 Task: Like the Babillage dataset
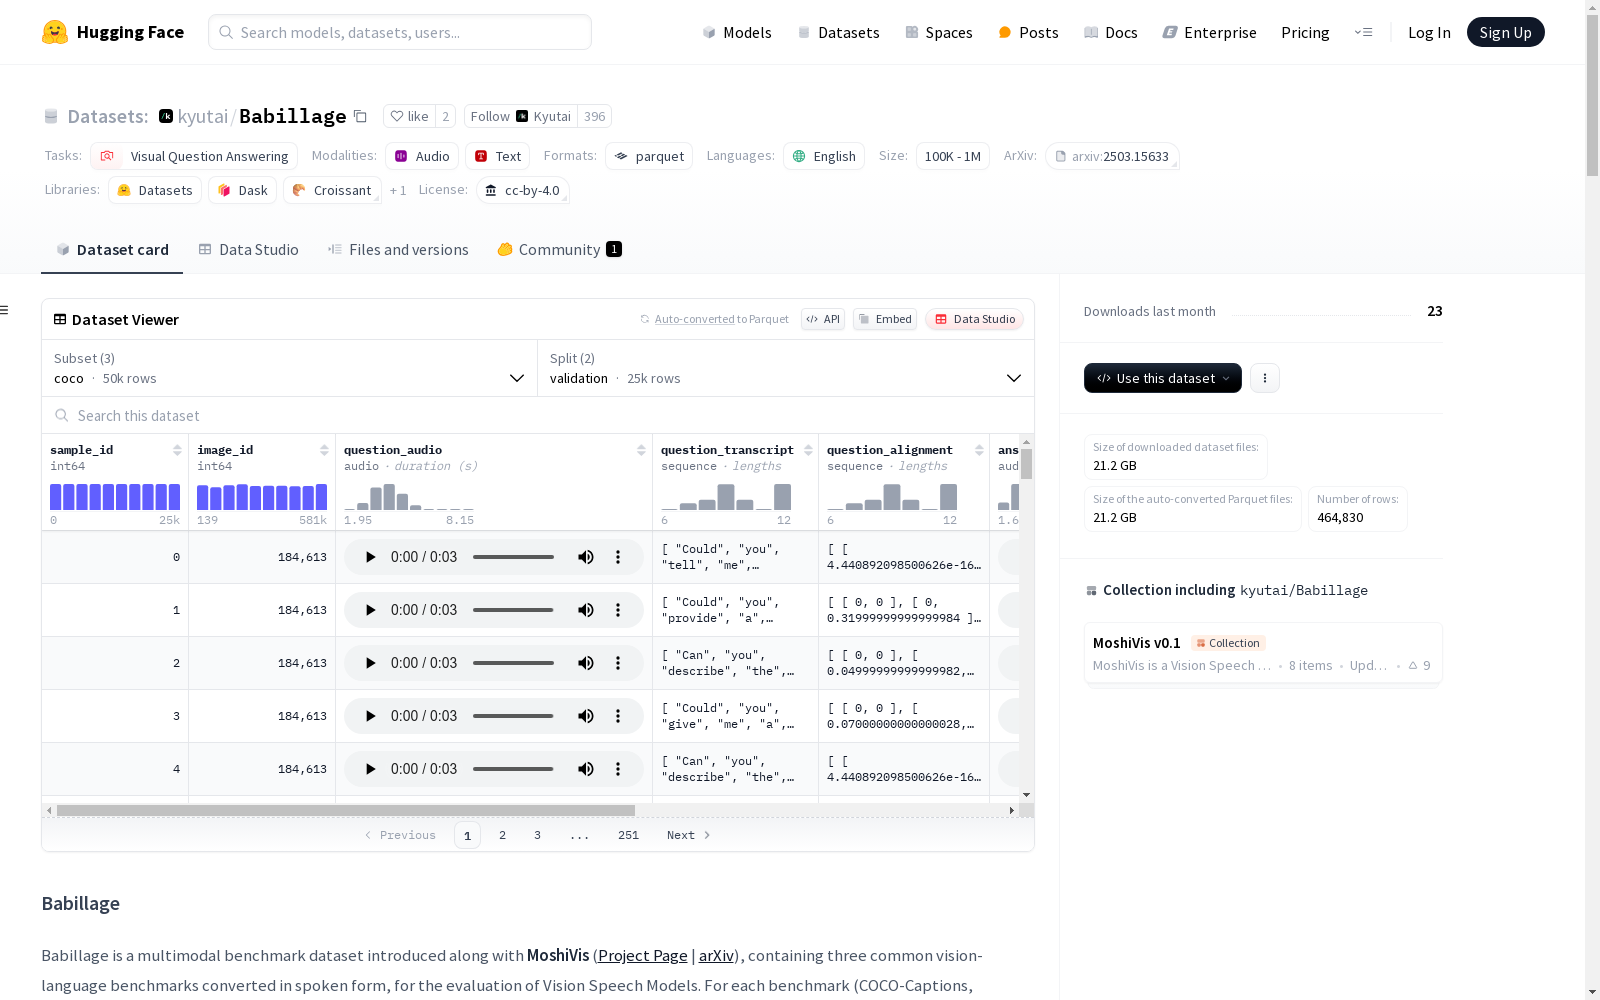click(409, 116)
